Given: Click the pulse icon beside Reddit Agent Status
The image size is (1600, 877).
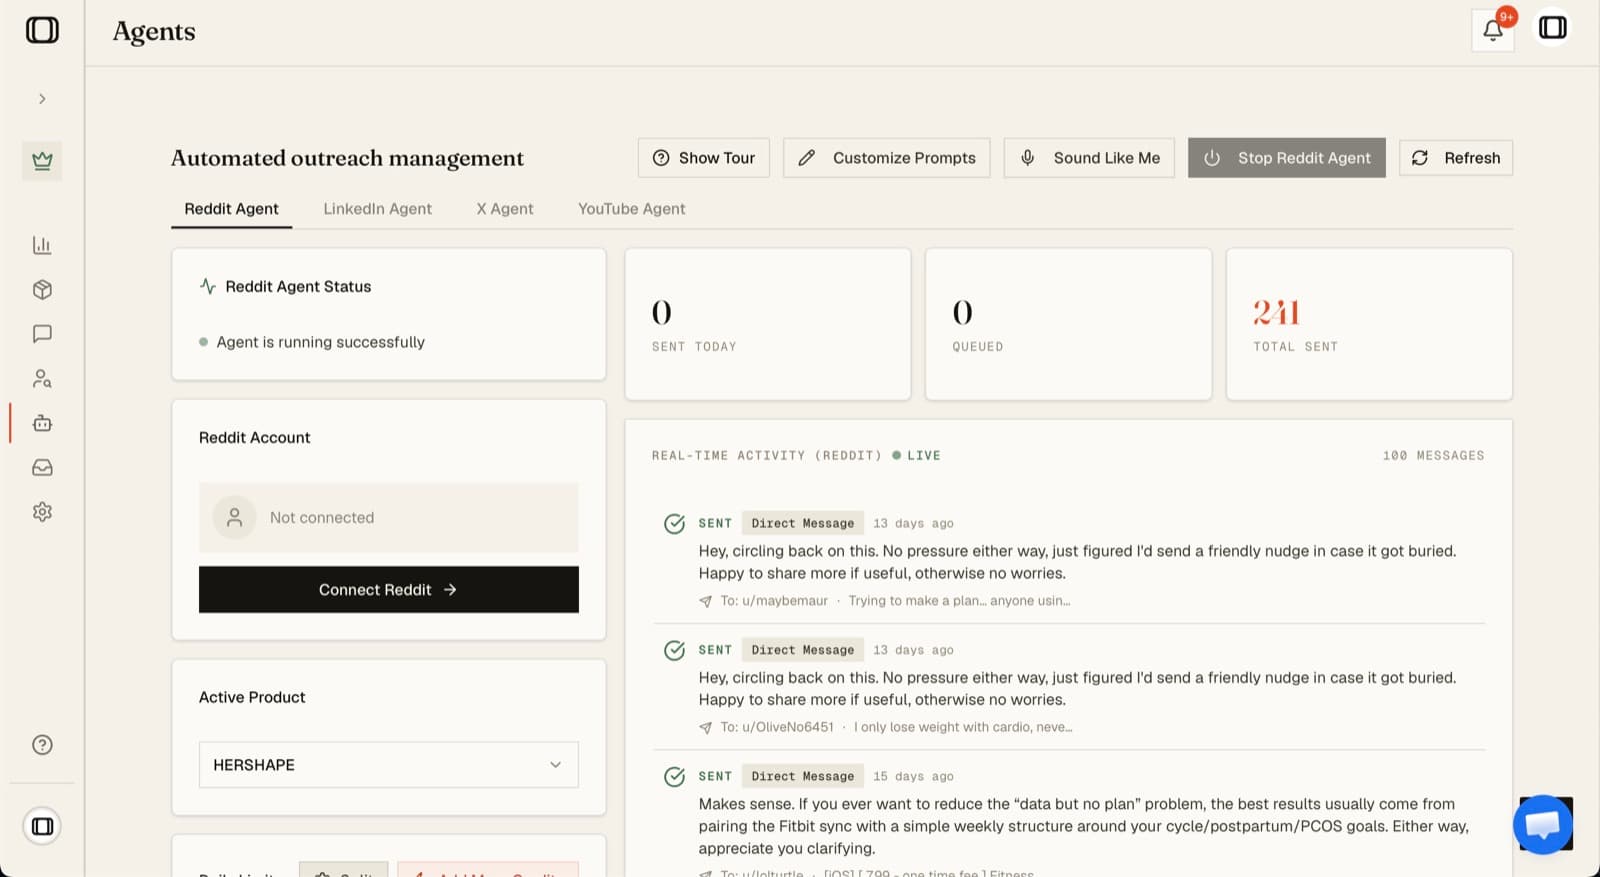Looking at the screenshot, I should coord(208,286).
